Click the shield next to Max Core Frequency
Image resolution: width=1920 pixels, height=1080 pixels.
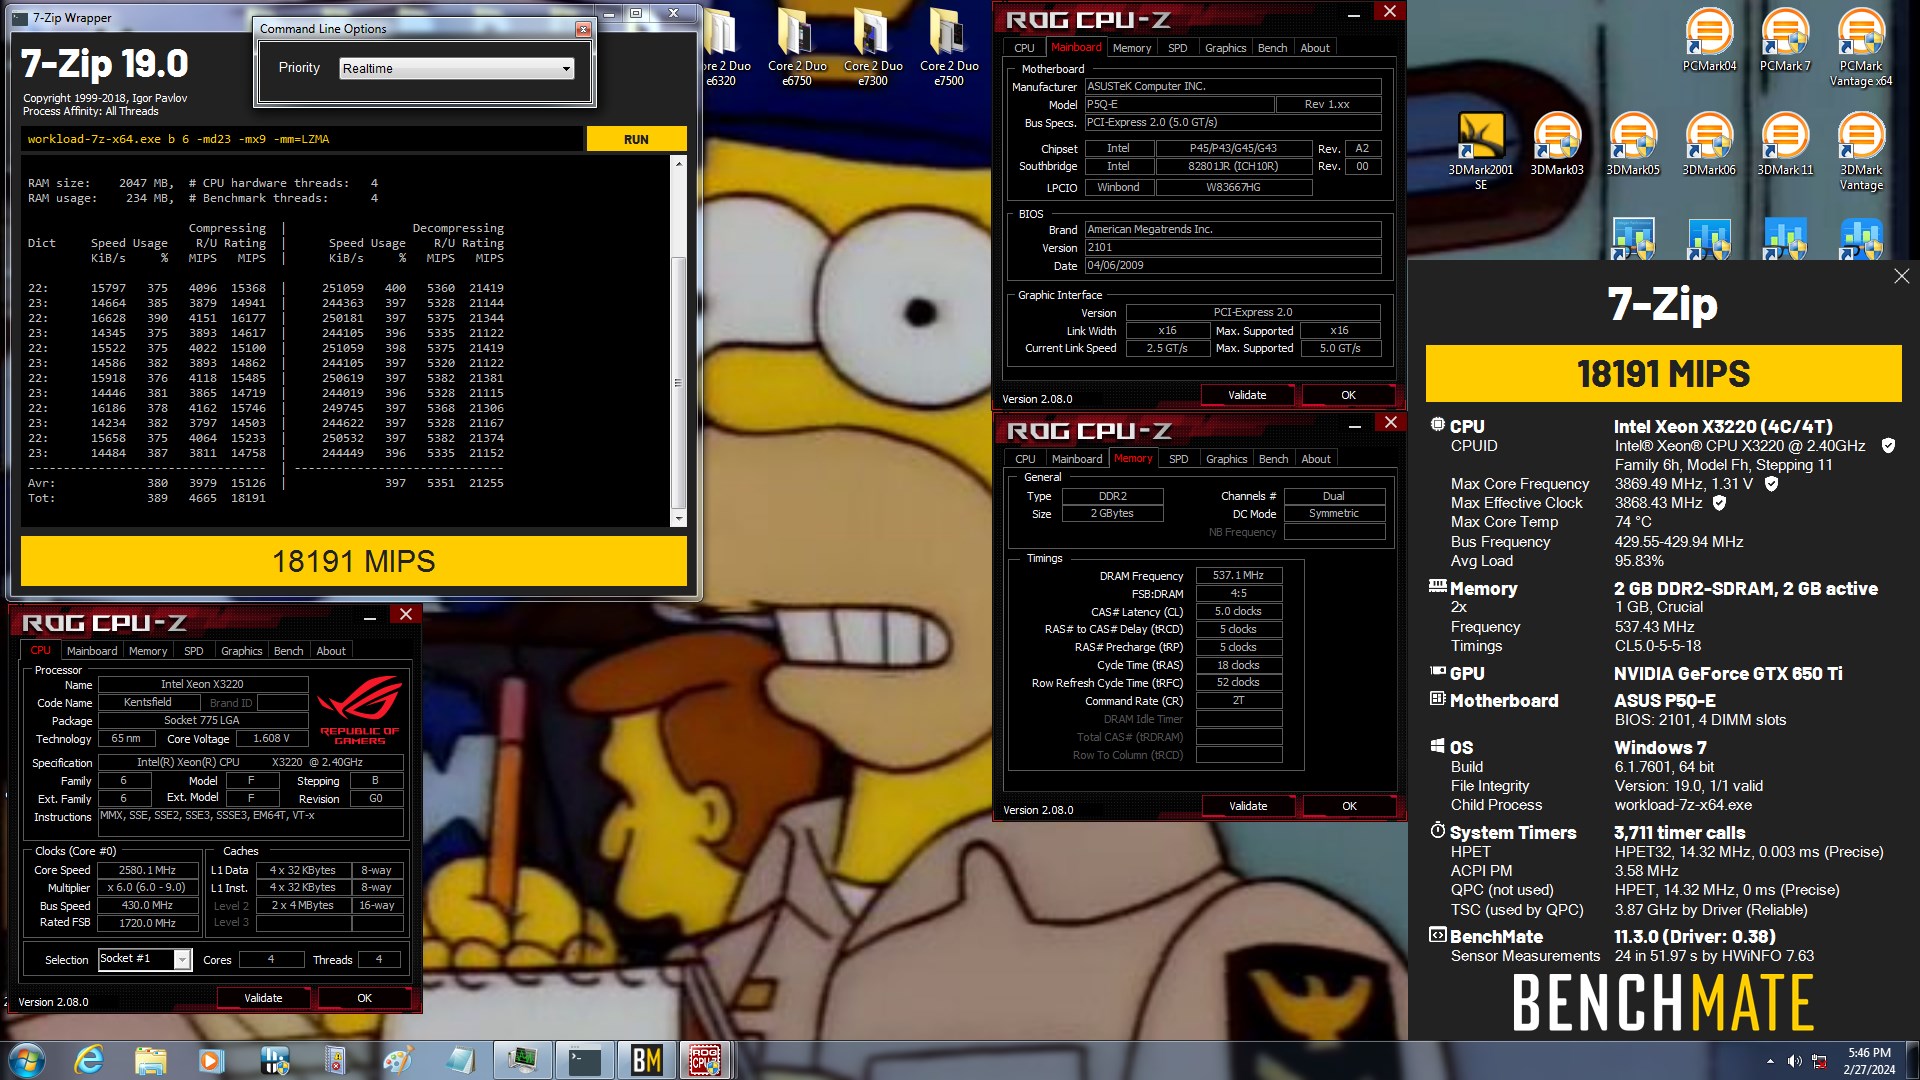coord(1771,484)
